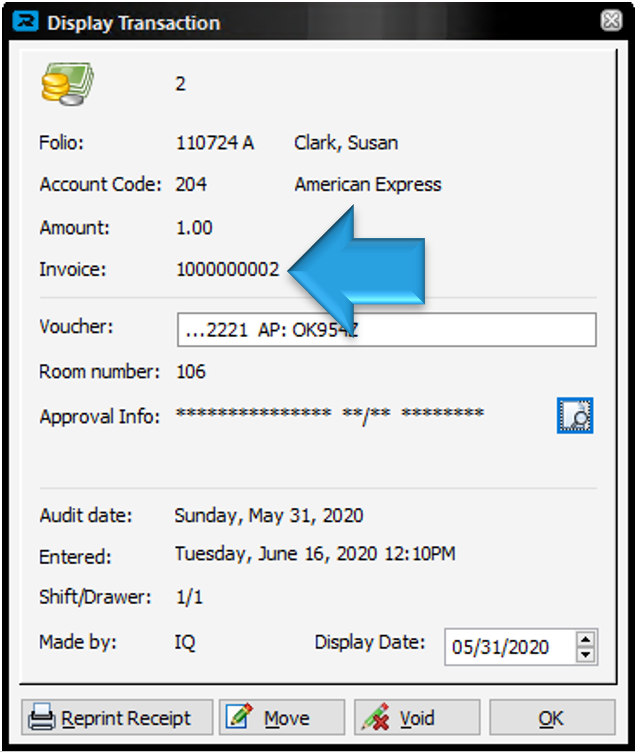Image resolution: width=635 pixels, height=752 pixels.
Task: Increase Display Date with up arrow
Action: pos(587,638)
